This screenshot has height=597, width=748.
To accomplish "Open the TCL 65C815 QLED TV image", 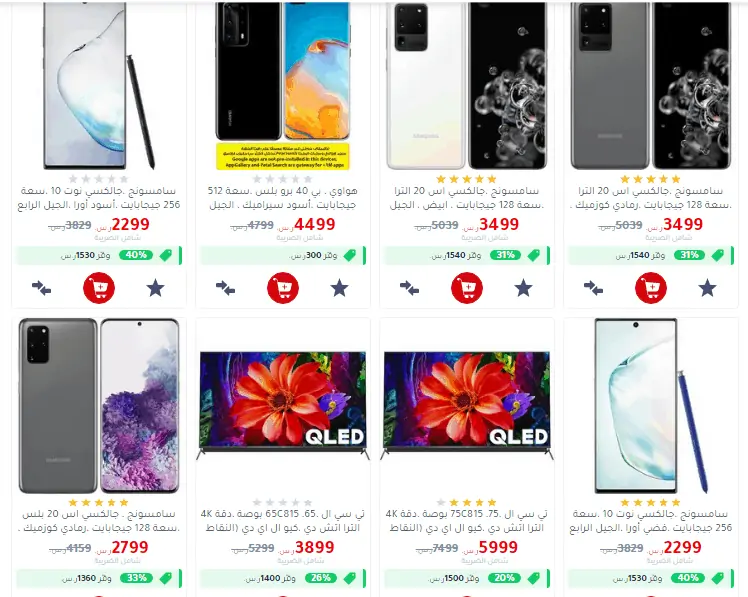I will 283,406.
